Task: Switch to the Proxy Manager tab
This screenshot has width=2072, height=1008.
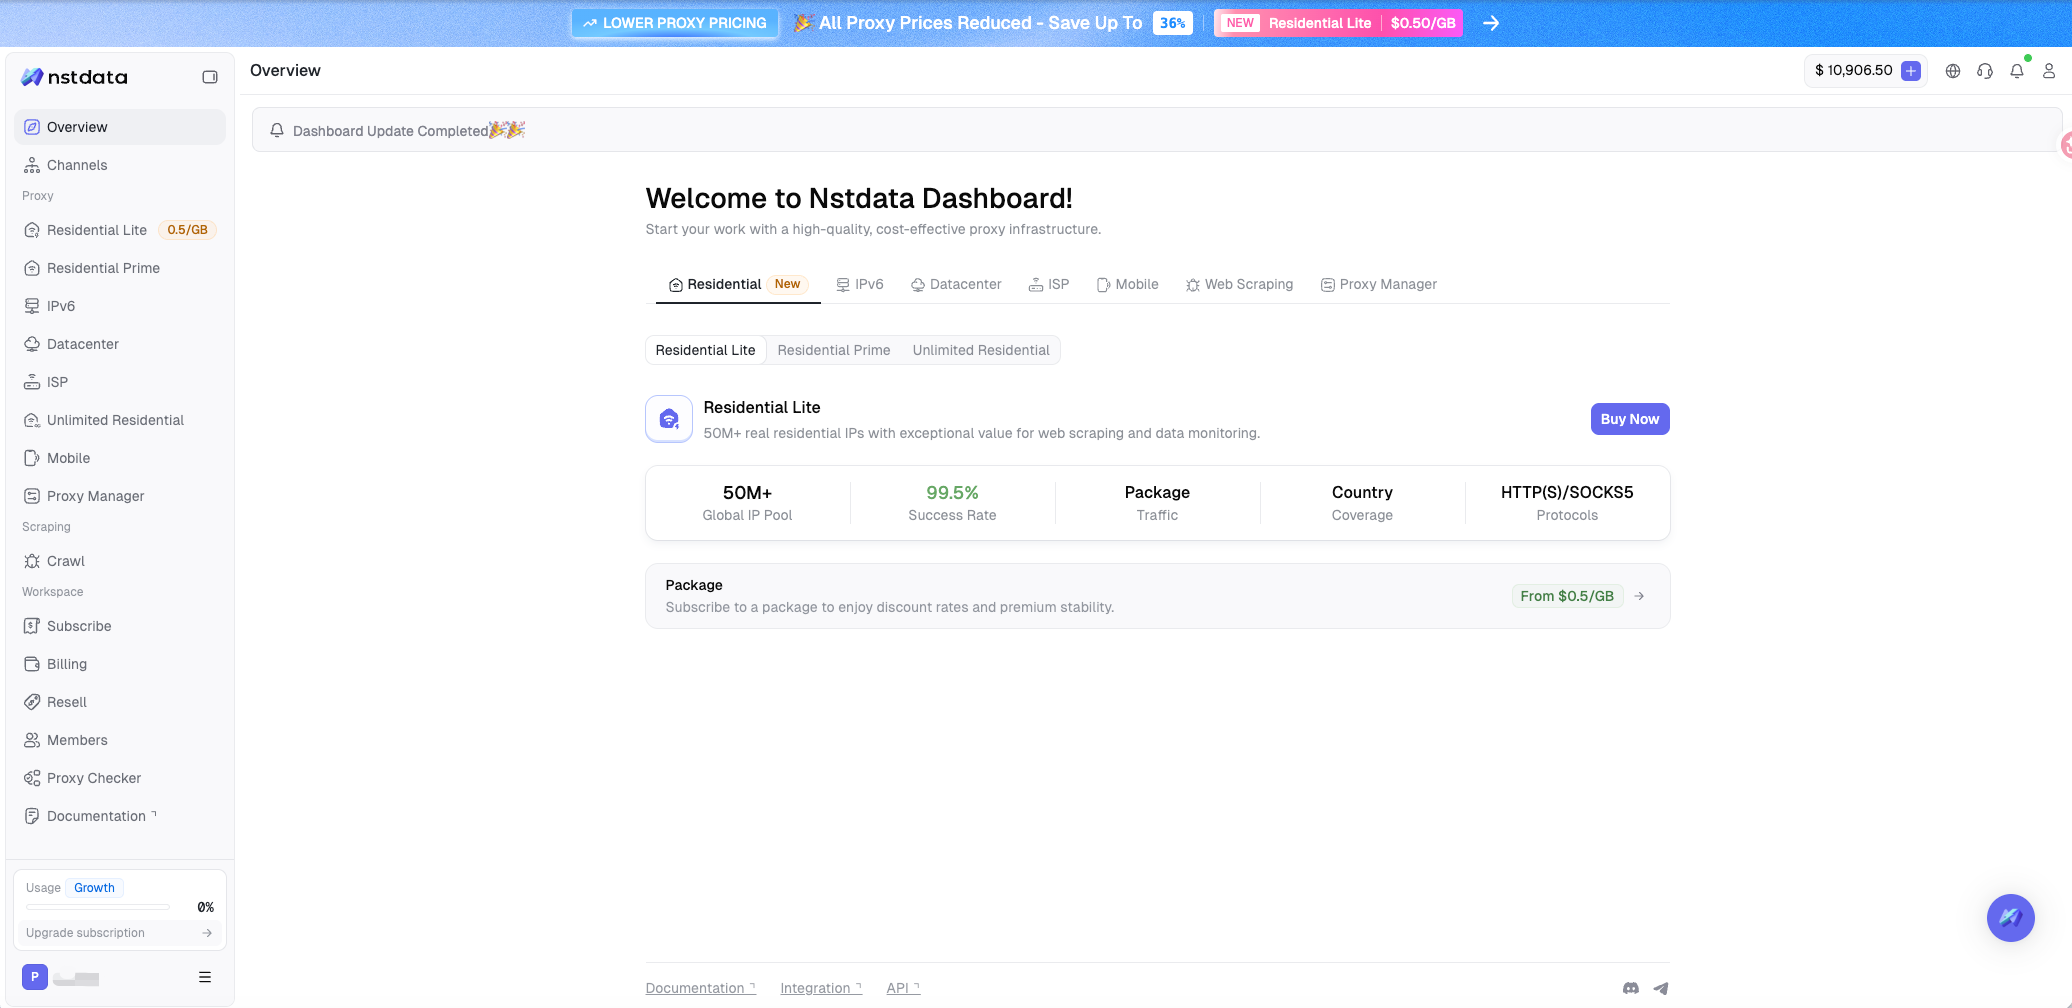Action: click(1379, 285)
